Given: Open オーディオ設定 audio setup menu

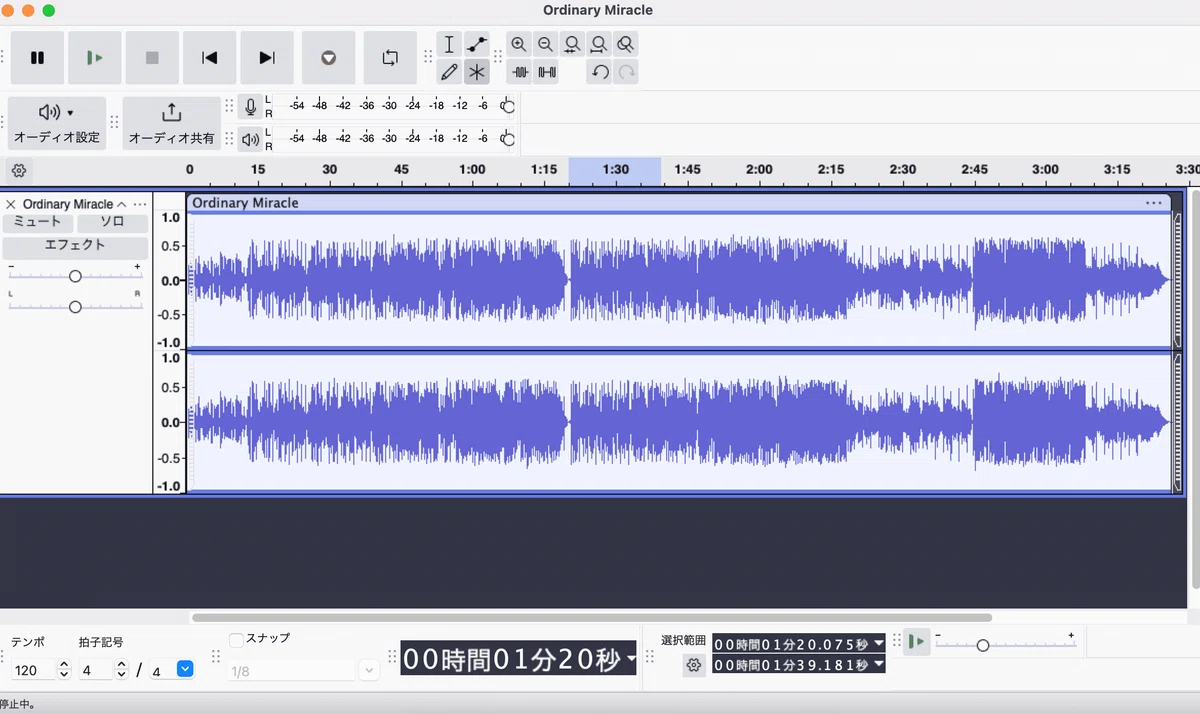Looking at the screenshot, I should click(57, 123).
